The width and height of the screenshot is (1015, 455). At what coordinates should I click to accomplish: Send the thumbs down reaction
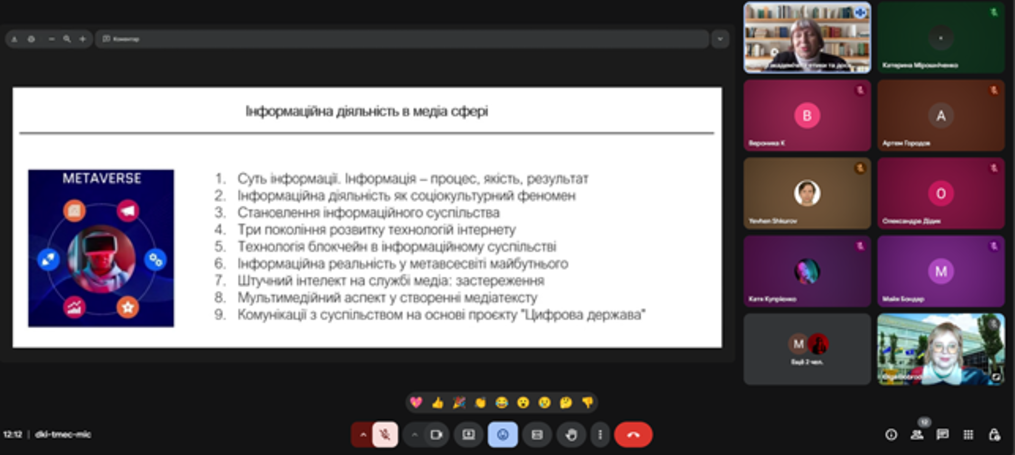tap(587, 403)
